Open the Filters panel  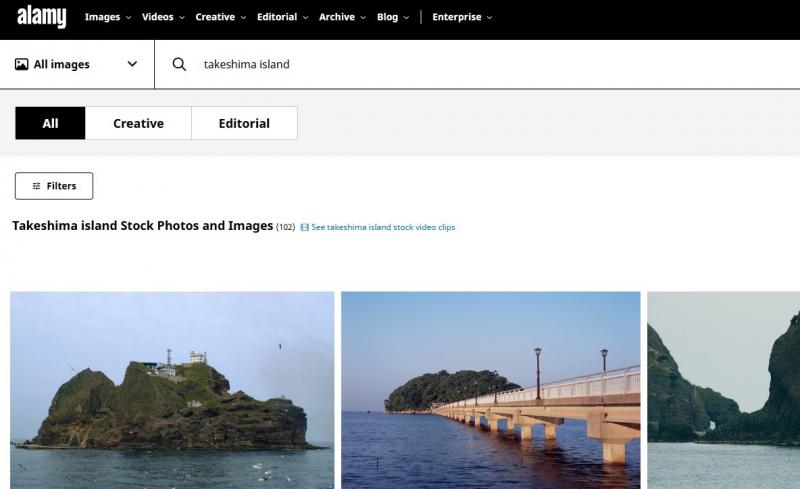(x=54, y=186)
